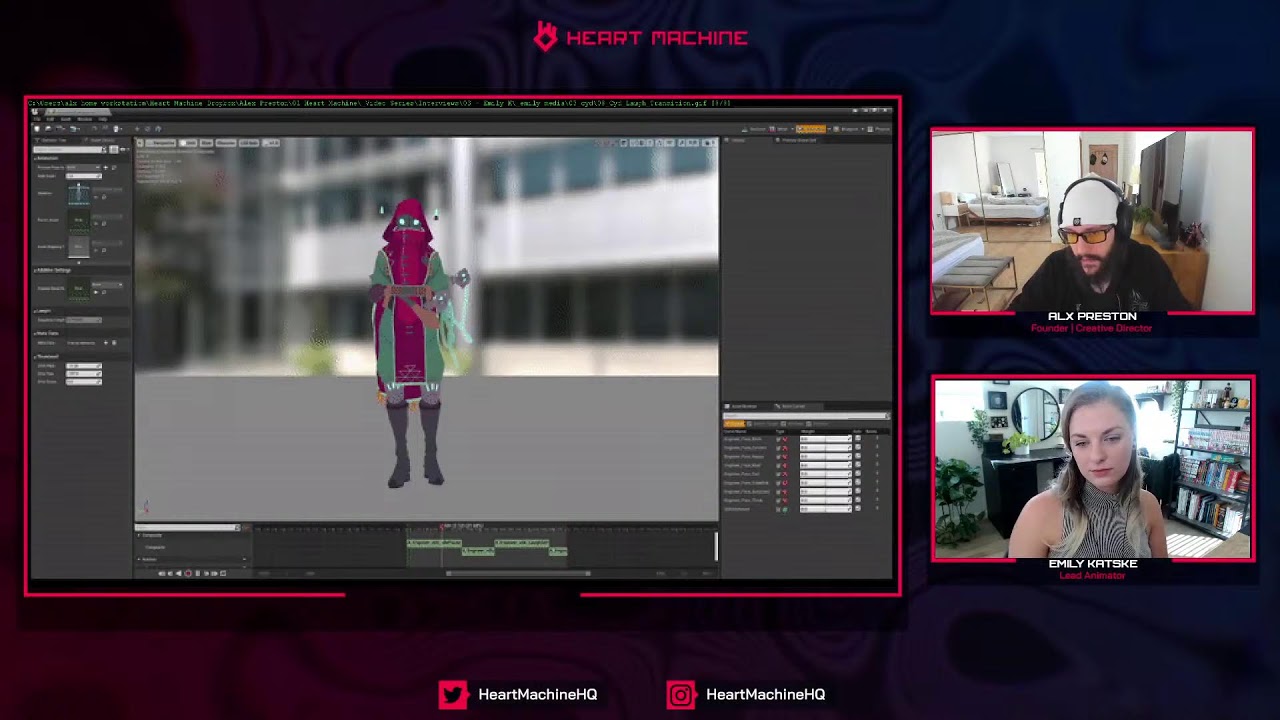The image size is (1280, 720).
Task: Open the Blueprint editing mode
Action: (847, 129)
